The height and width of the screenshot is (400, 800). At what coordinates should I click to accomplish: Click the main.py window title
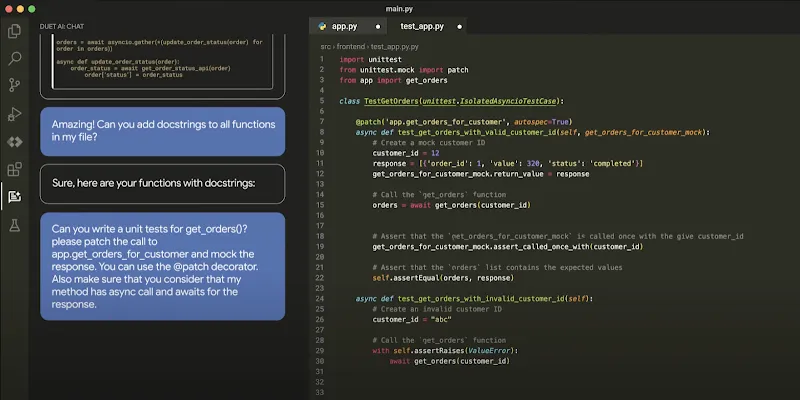coord(399,9)
